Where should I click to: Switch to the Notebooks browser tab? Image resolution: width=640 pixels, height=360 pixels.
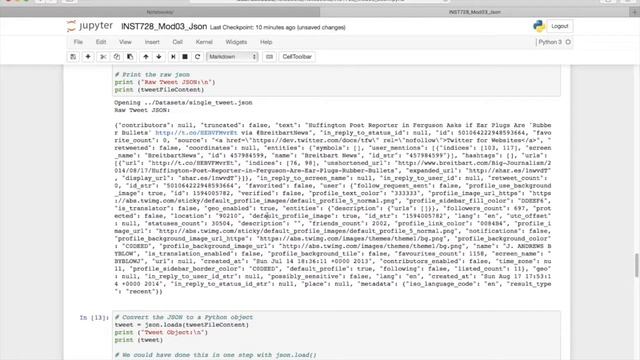(160, 12)
